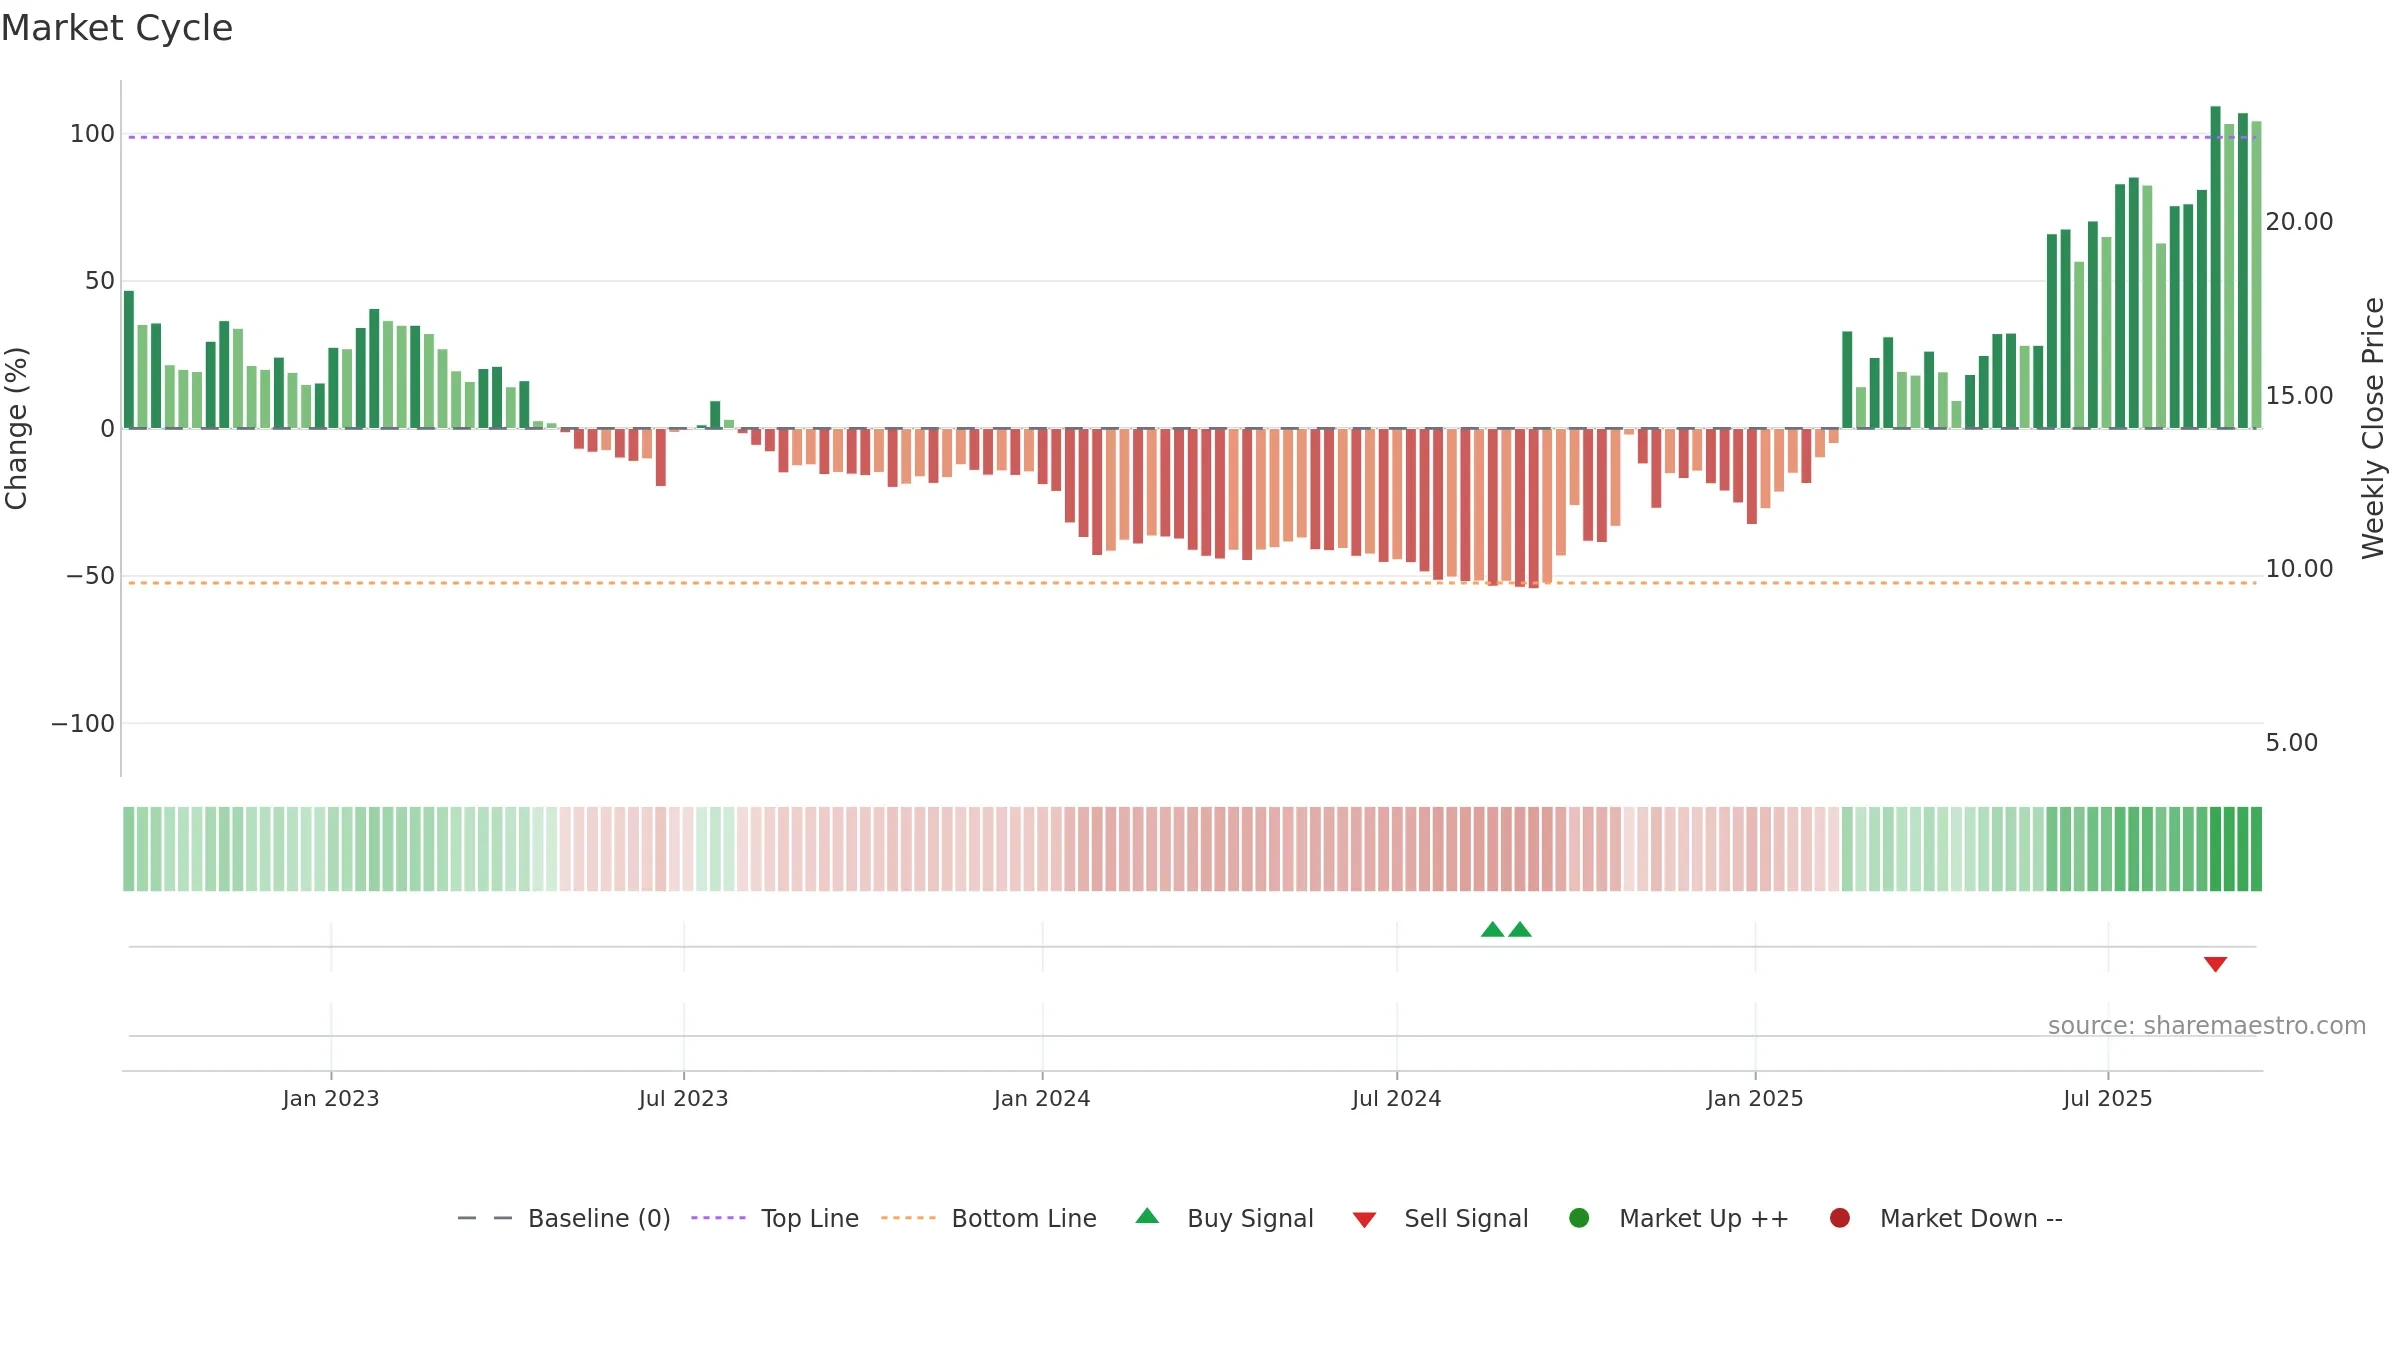Click the Weekly Close Price axis title
The height and width of the screenshot is (1350, 2400).
click(2373, 428)
